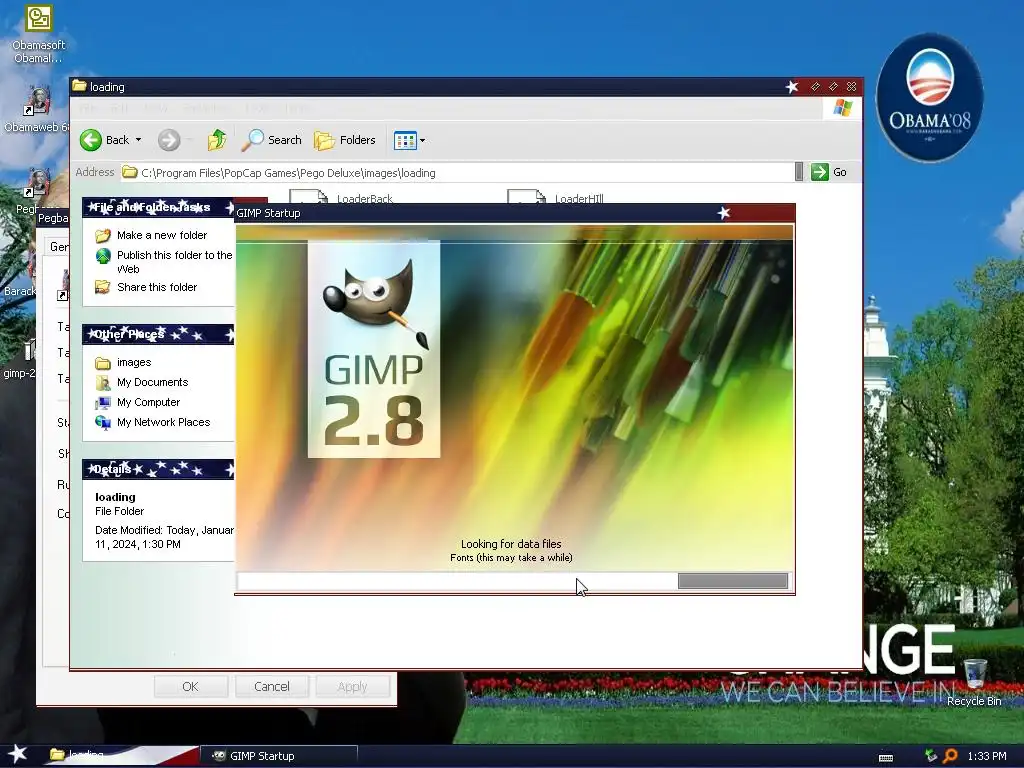This screenshot has height=768, width=1024.
Task: Open the images folder link
Action: tap(134, 362)
